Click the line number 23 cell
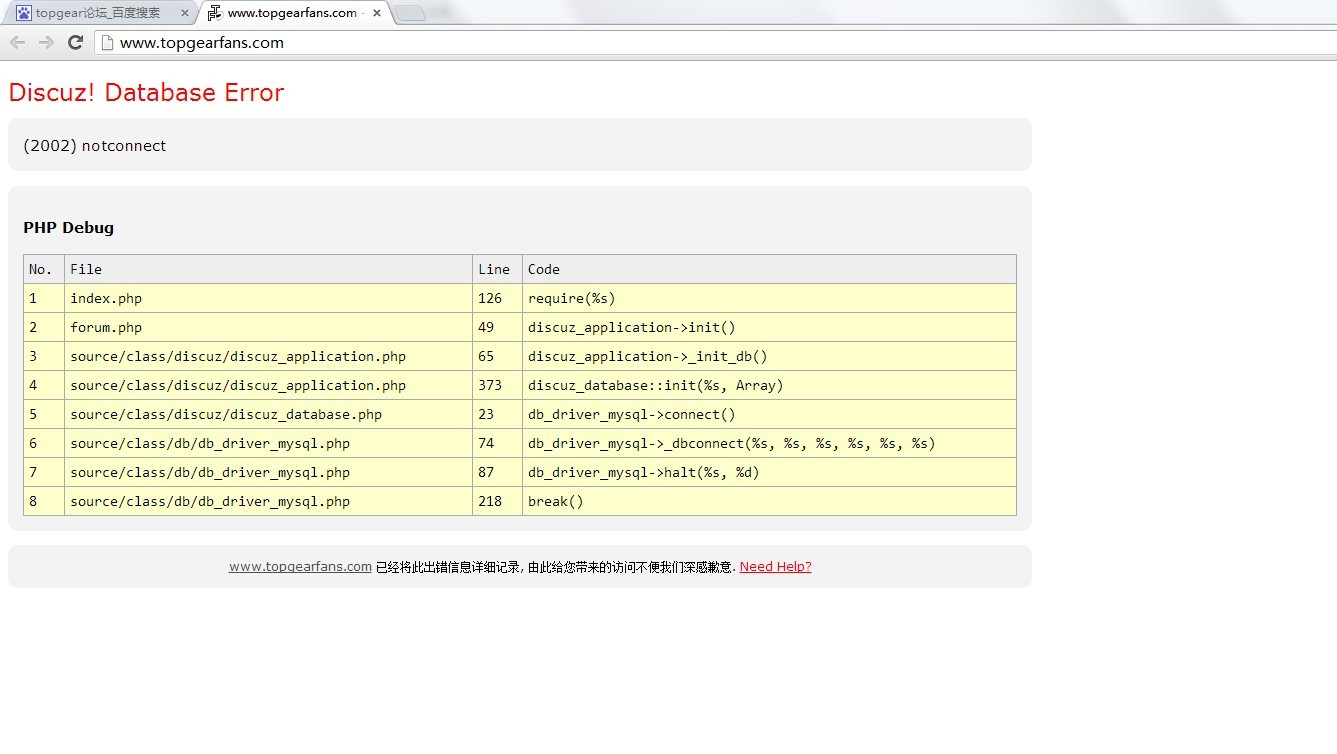Image resolution: width=1337 pixels, height=754 pixels. tap(497, 414)
